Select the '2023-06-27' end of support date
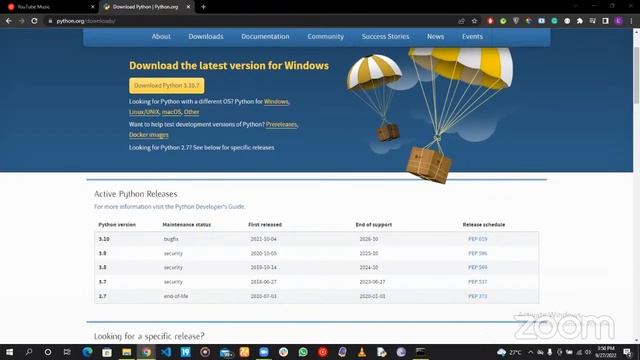Viewport: 640px width, 360px height. pos(372,282)
